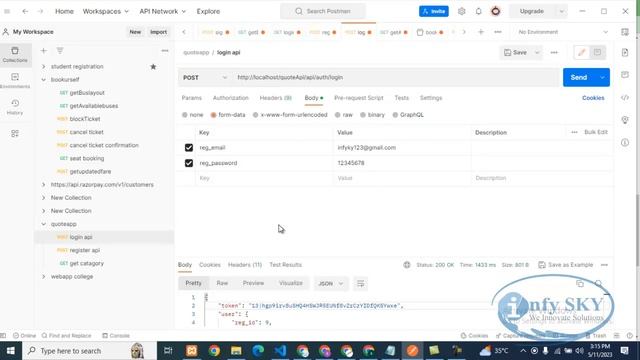Click the Save button
Screen dimensions: 640x360
point(516,53)
